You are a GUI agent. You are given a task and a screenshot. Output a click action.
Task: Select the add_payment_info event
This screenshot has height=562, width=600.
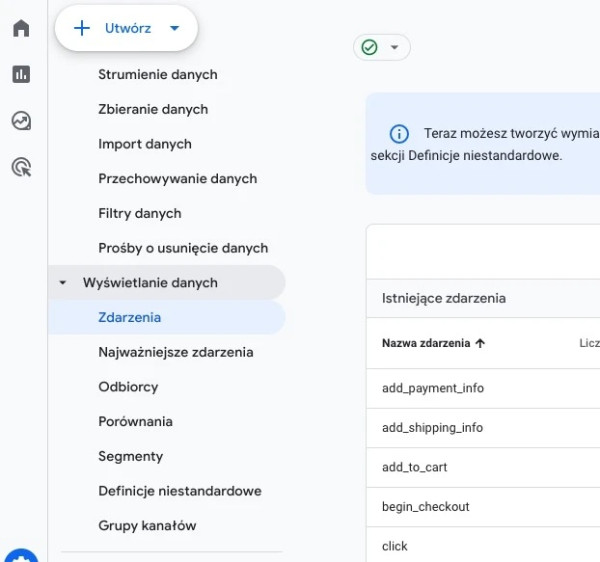click(432, 388)
